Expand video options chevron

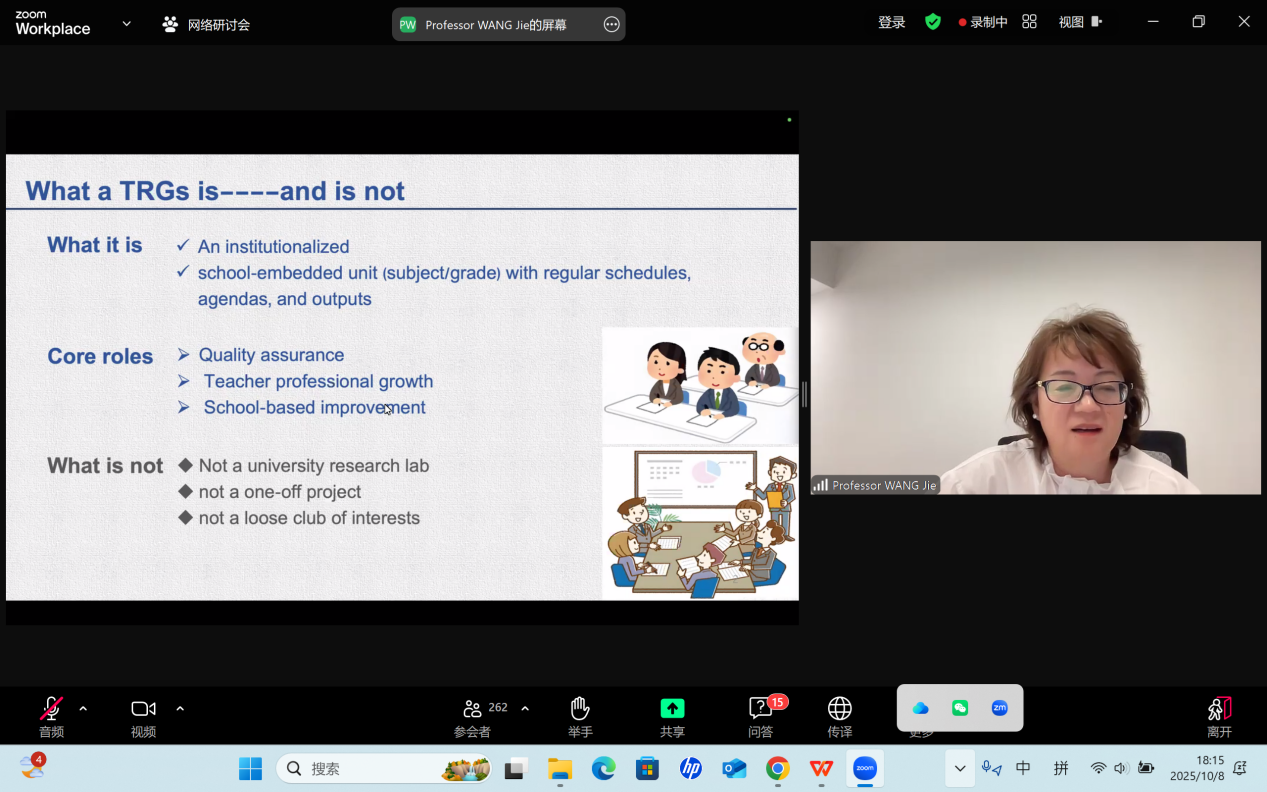(180, 709)
